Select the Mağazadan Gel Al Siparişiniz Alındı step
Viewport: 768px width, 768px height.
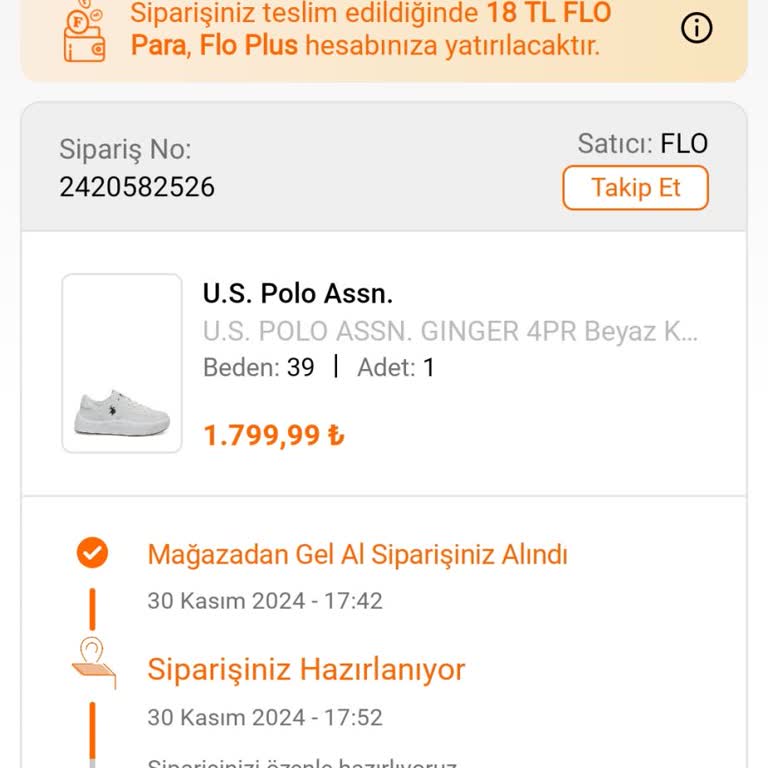tap(358, 555)
